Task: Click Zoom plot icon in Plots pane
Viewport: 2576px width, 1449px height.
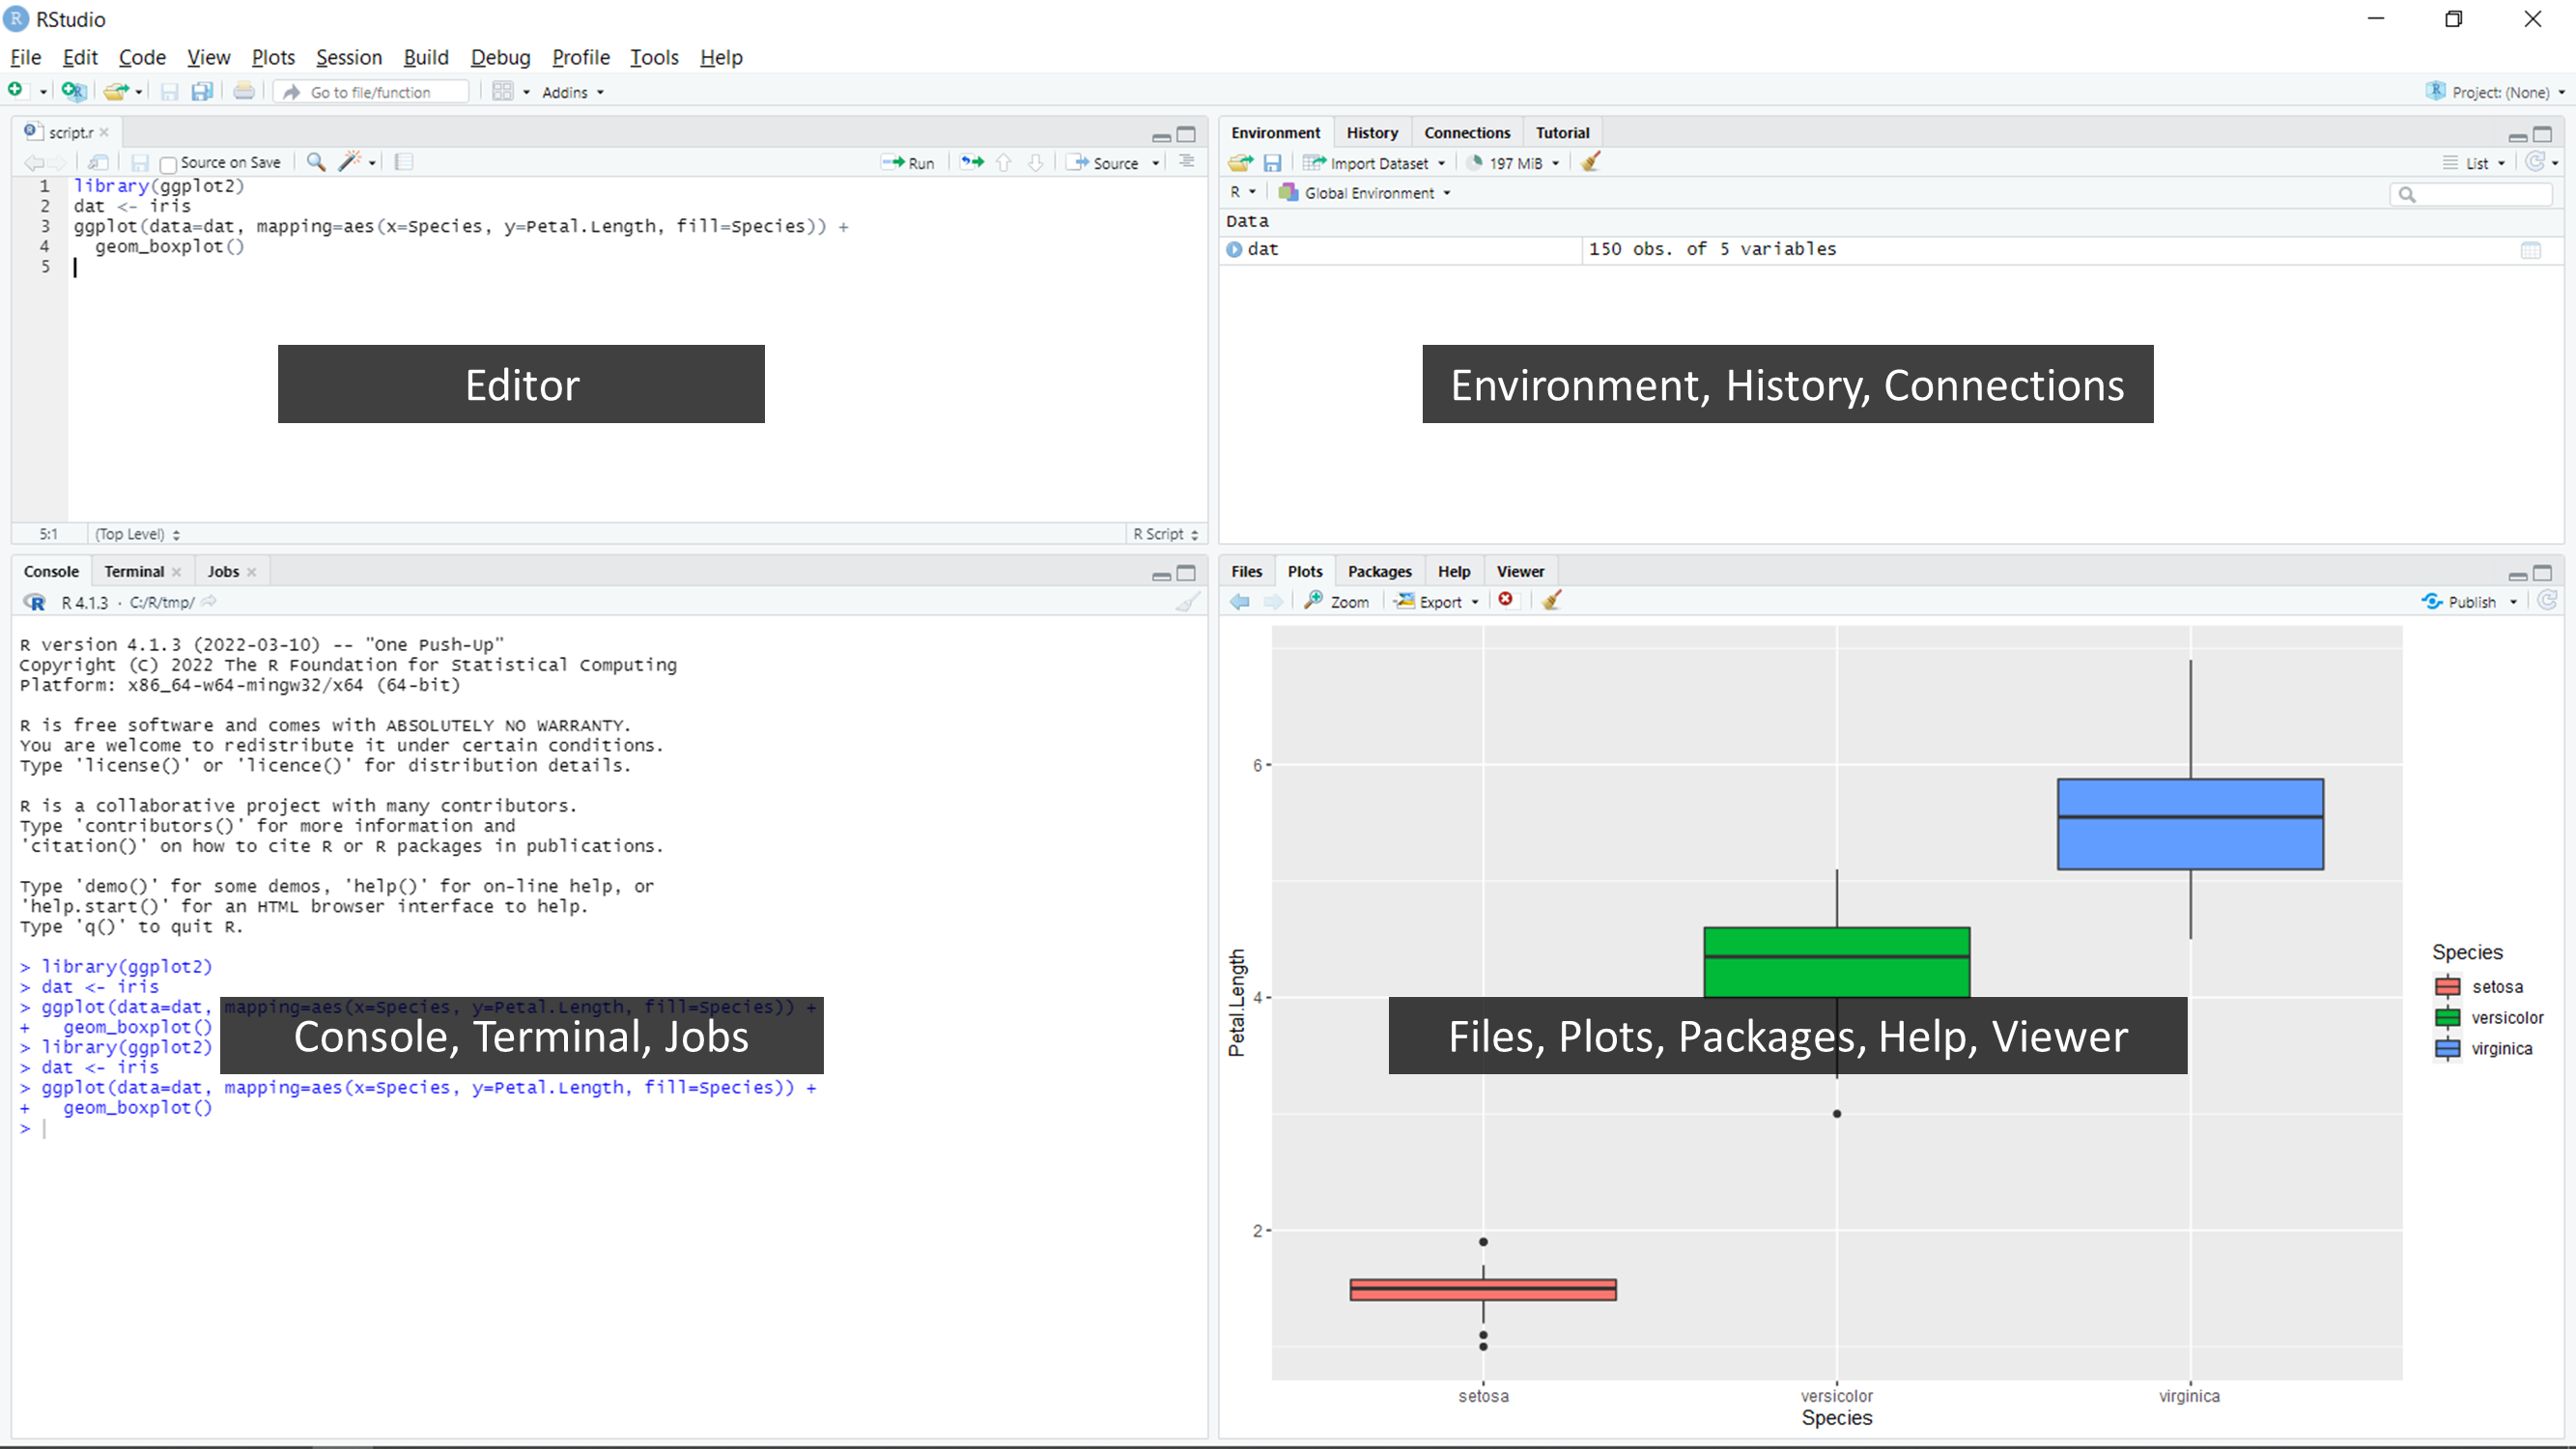Action: coord(1337,601)
